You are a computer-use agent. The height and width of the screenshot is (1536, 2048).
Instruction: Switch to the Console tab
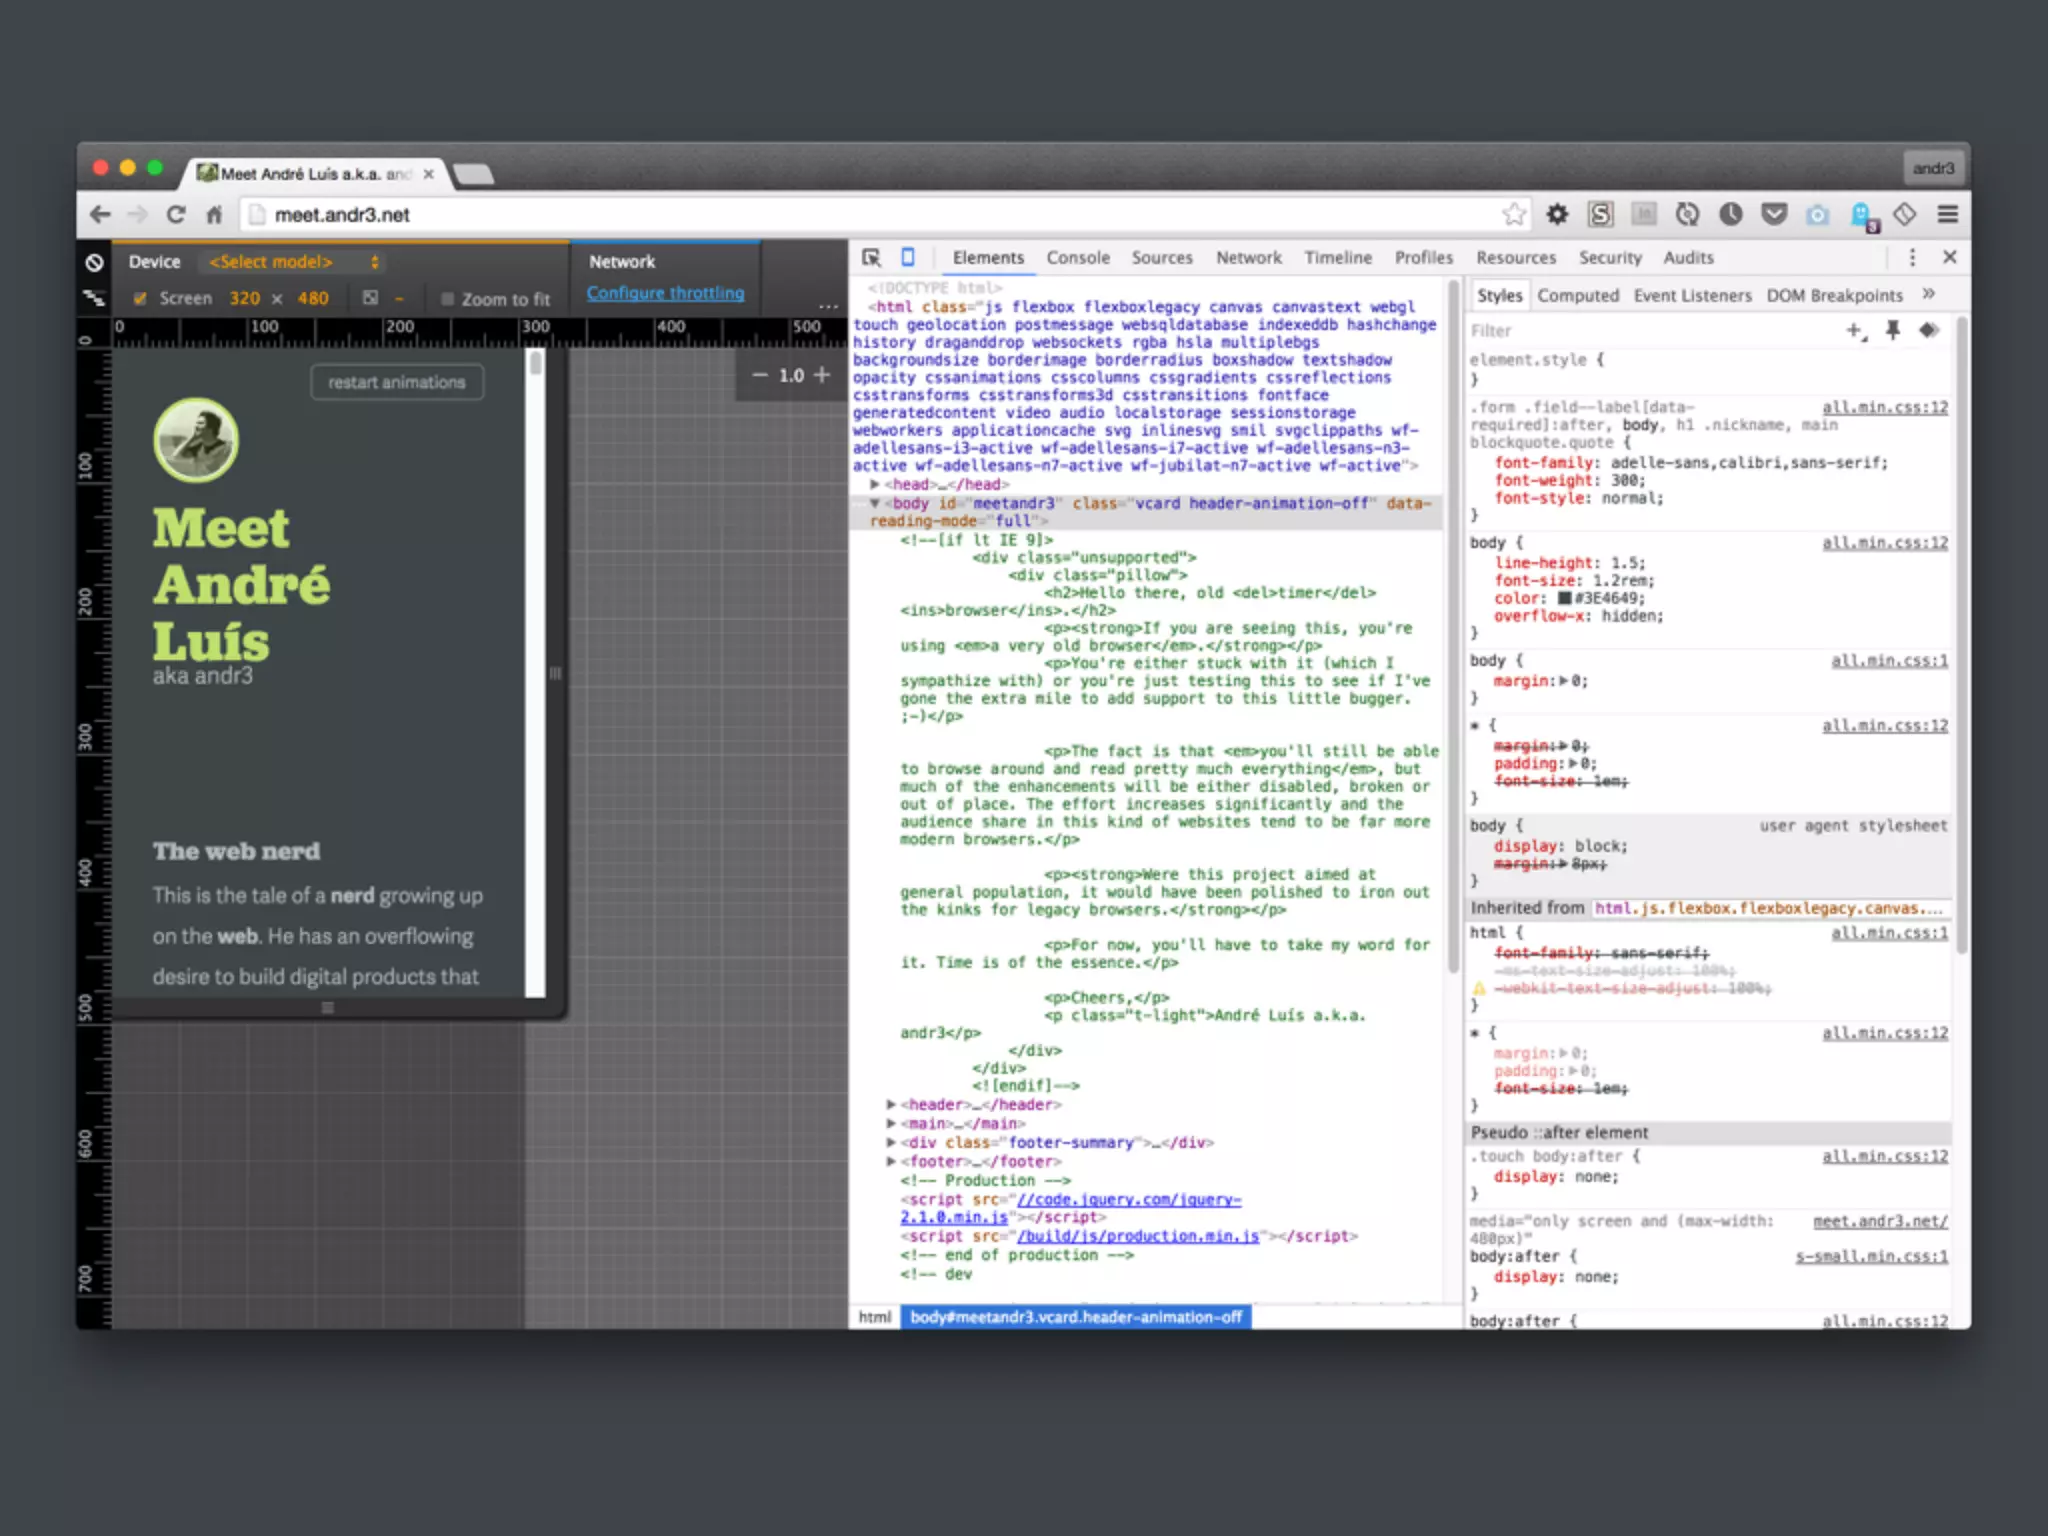1077,257
